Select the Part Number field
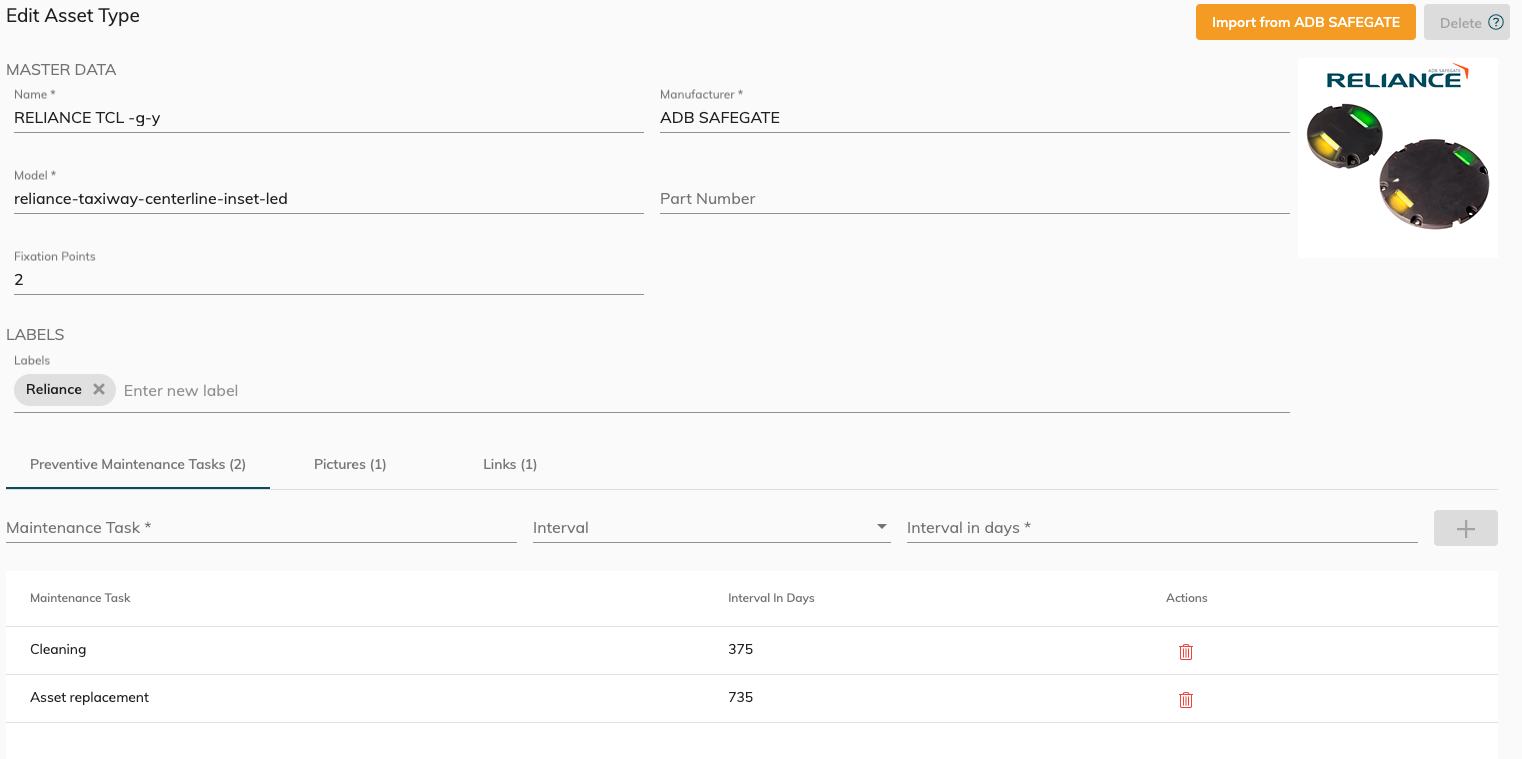The width and height of the screenshot is (1522, 759). [974, 199]
